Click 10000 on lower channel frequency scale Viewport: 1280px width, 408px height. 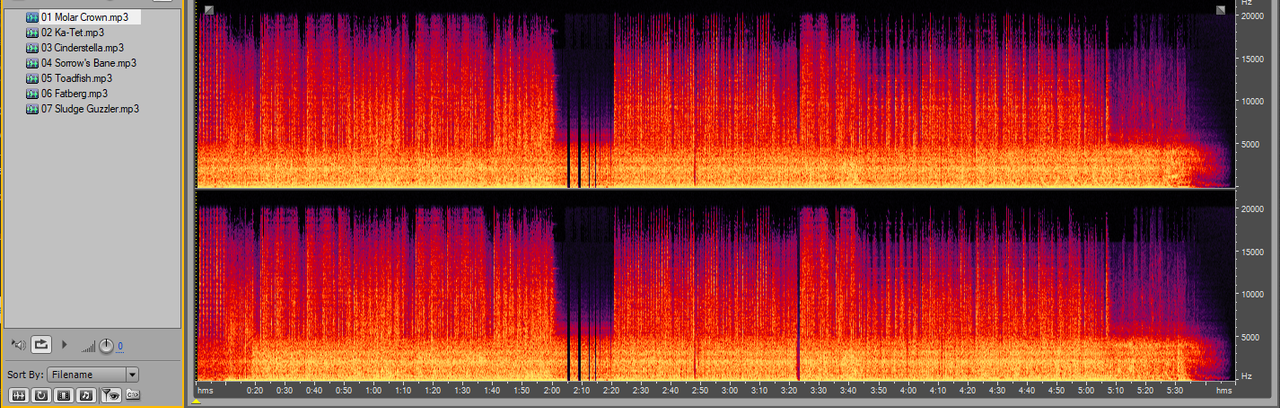[1253, 295]
